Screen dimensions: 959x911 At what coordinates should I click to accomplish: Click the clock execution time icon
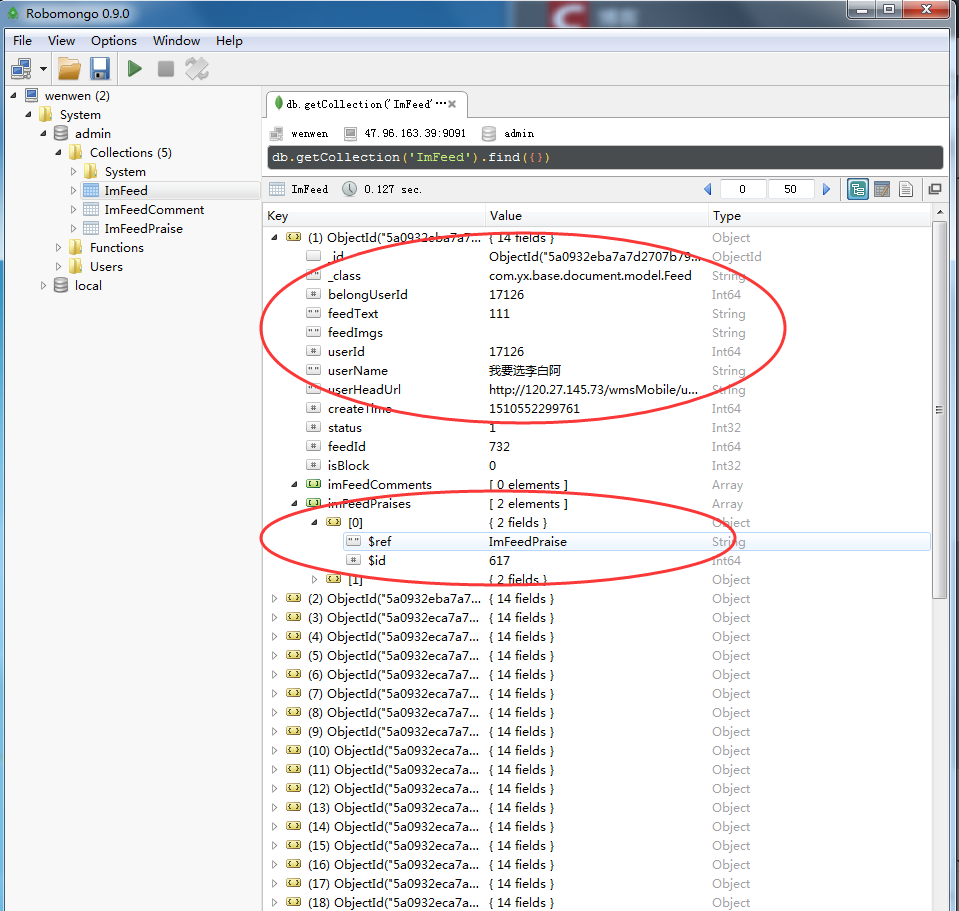[349, 189]
